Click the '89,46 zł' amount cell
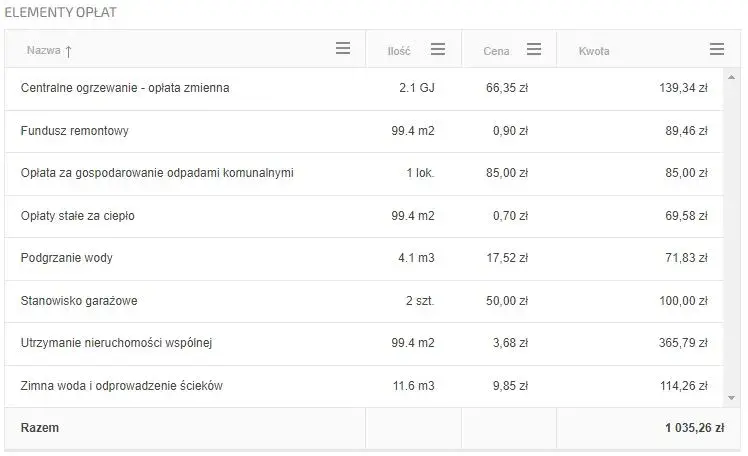 [x=686, y=131]
